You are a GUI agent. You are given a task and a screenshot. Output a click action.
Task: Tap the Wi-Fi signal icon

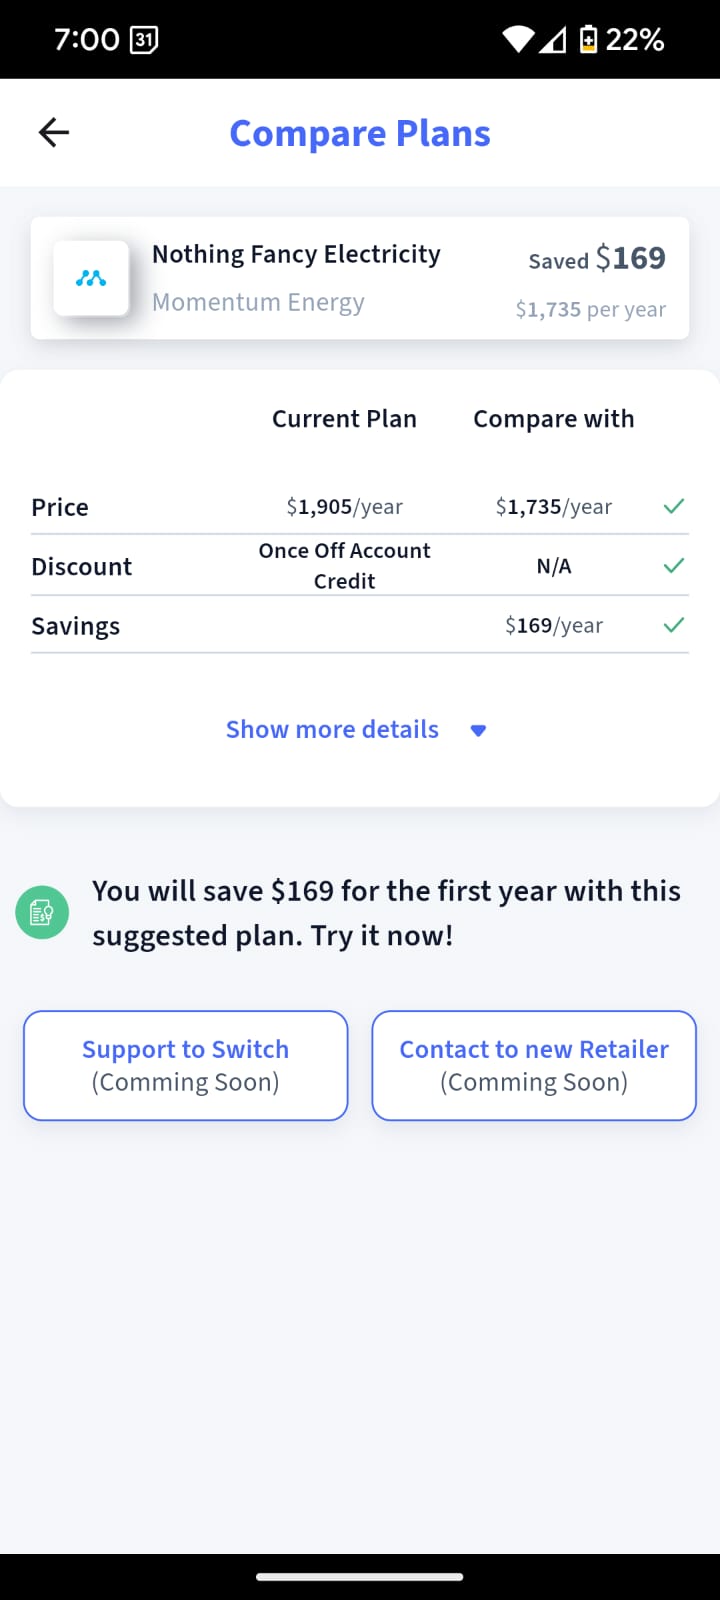[x=518, y=40]
